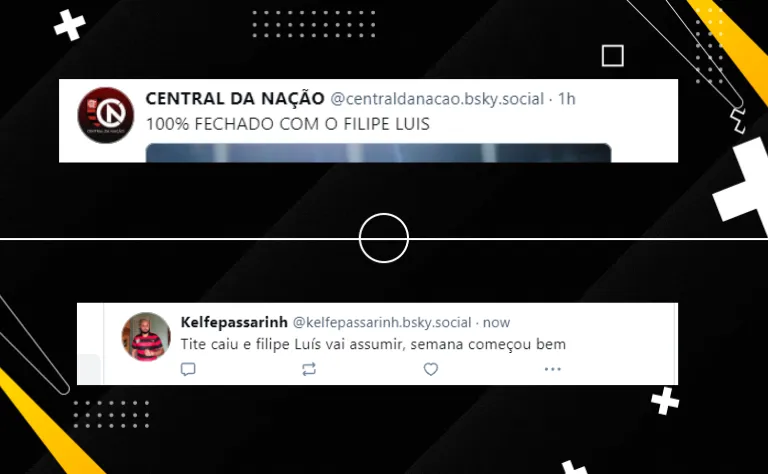Reply to Kelfepassarinh's post
The height and width of the screenshot is (474, 768).
188,369
